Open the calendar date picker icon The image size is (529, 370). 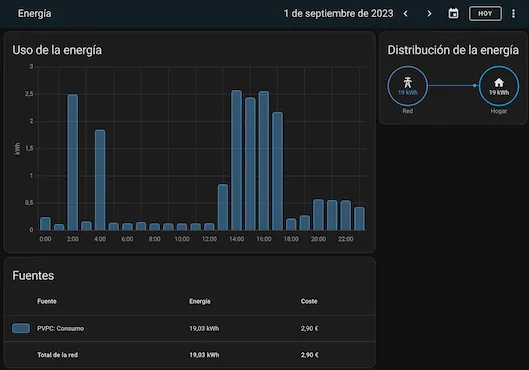(453, 14)
